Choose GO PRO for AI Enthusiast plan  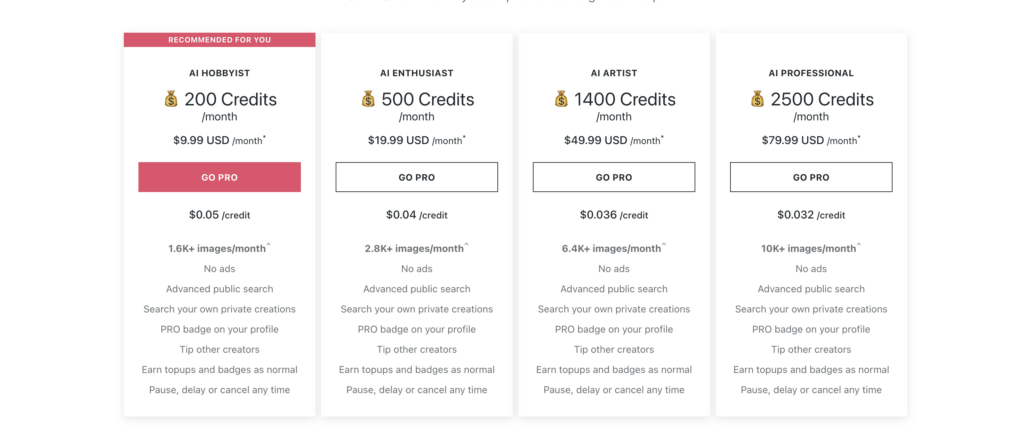(417, 177)
